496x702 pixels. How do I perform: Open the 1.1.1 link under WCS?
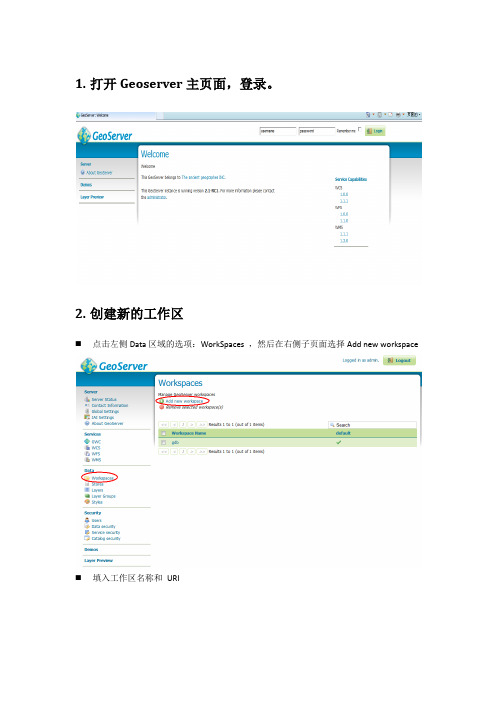344,201
